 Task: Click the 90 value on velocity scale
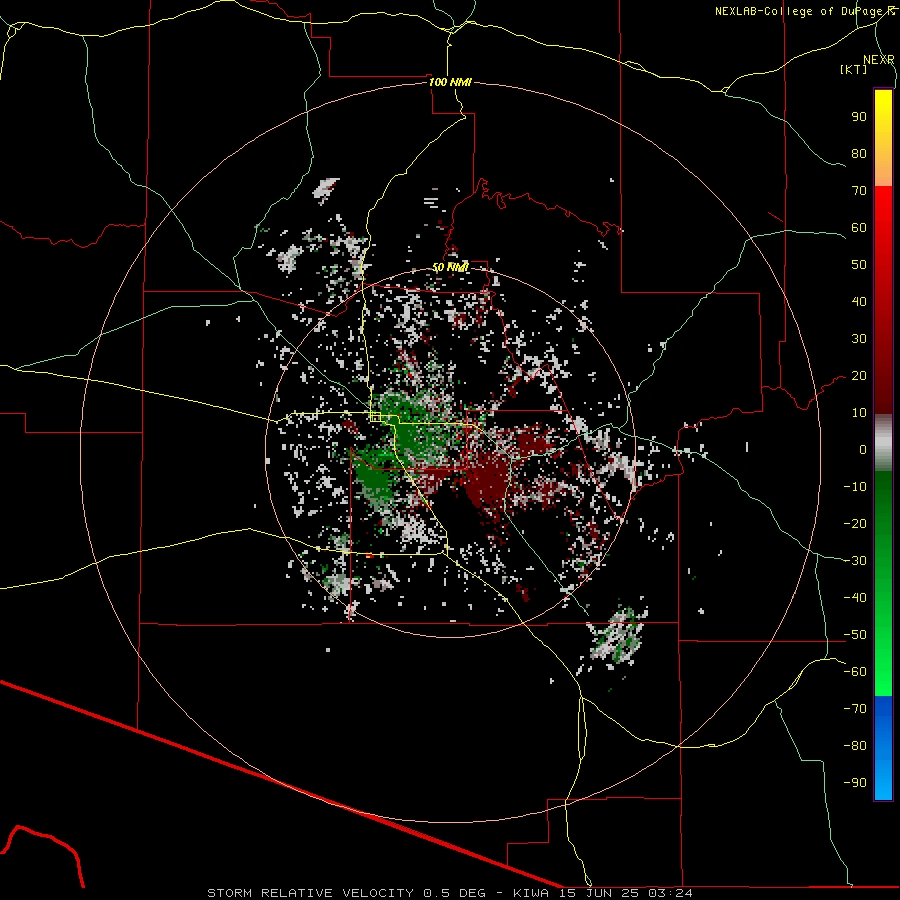859,117
